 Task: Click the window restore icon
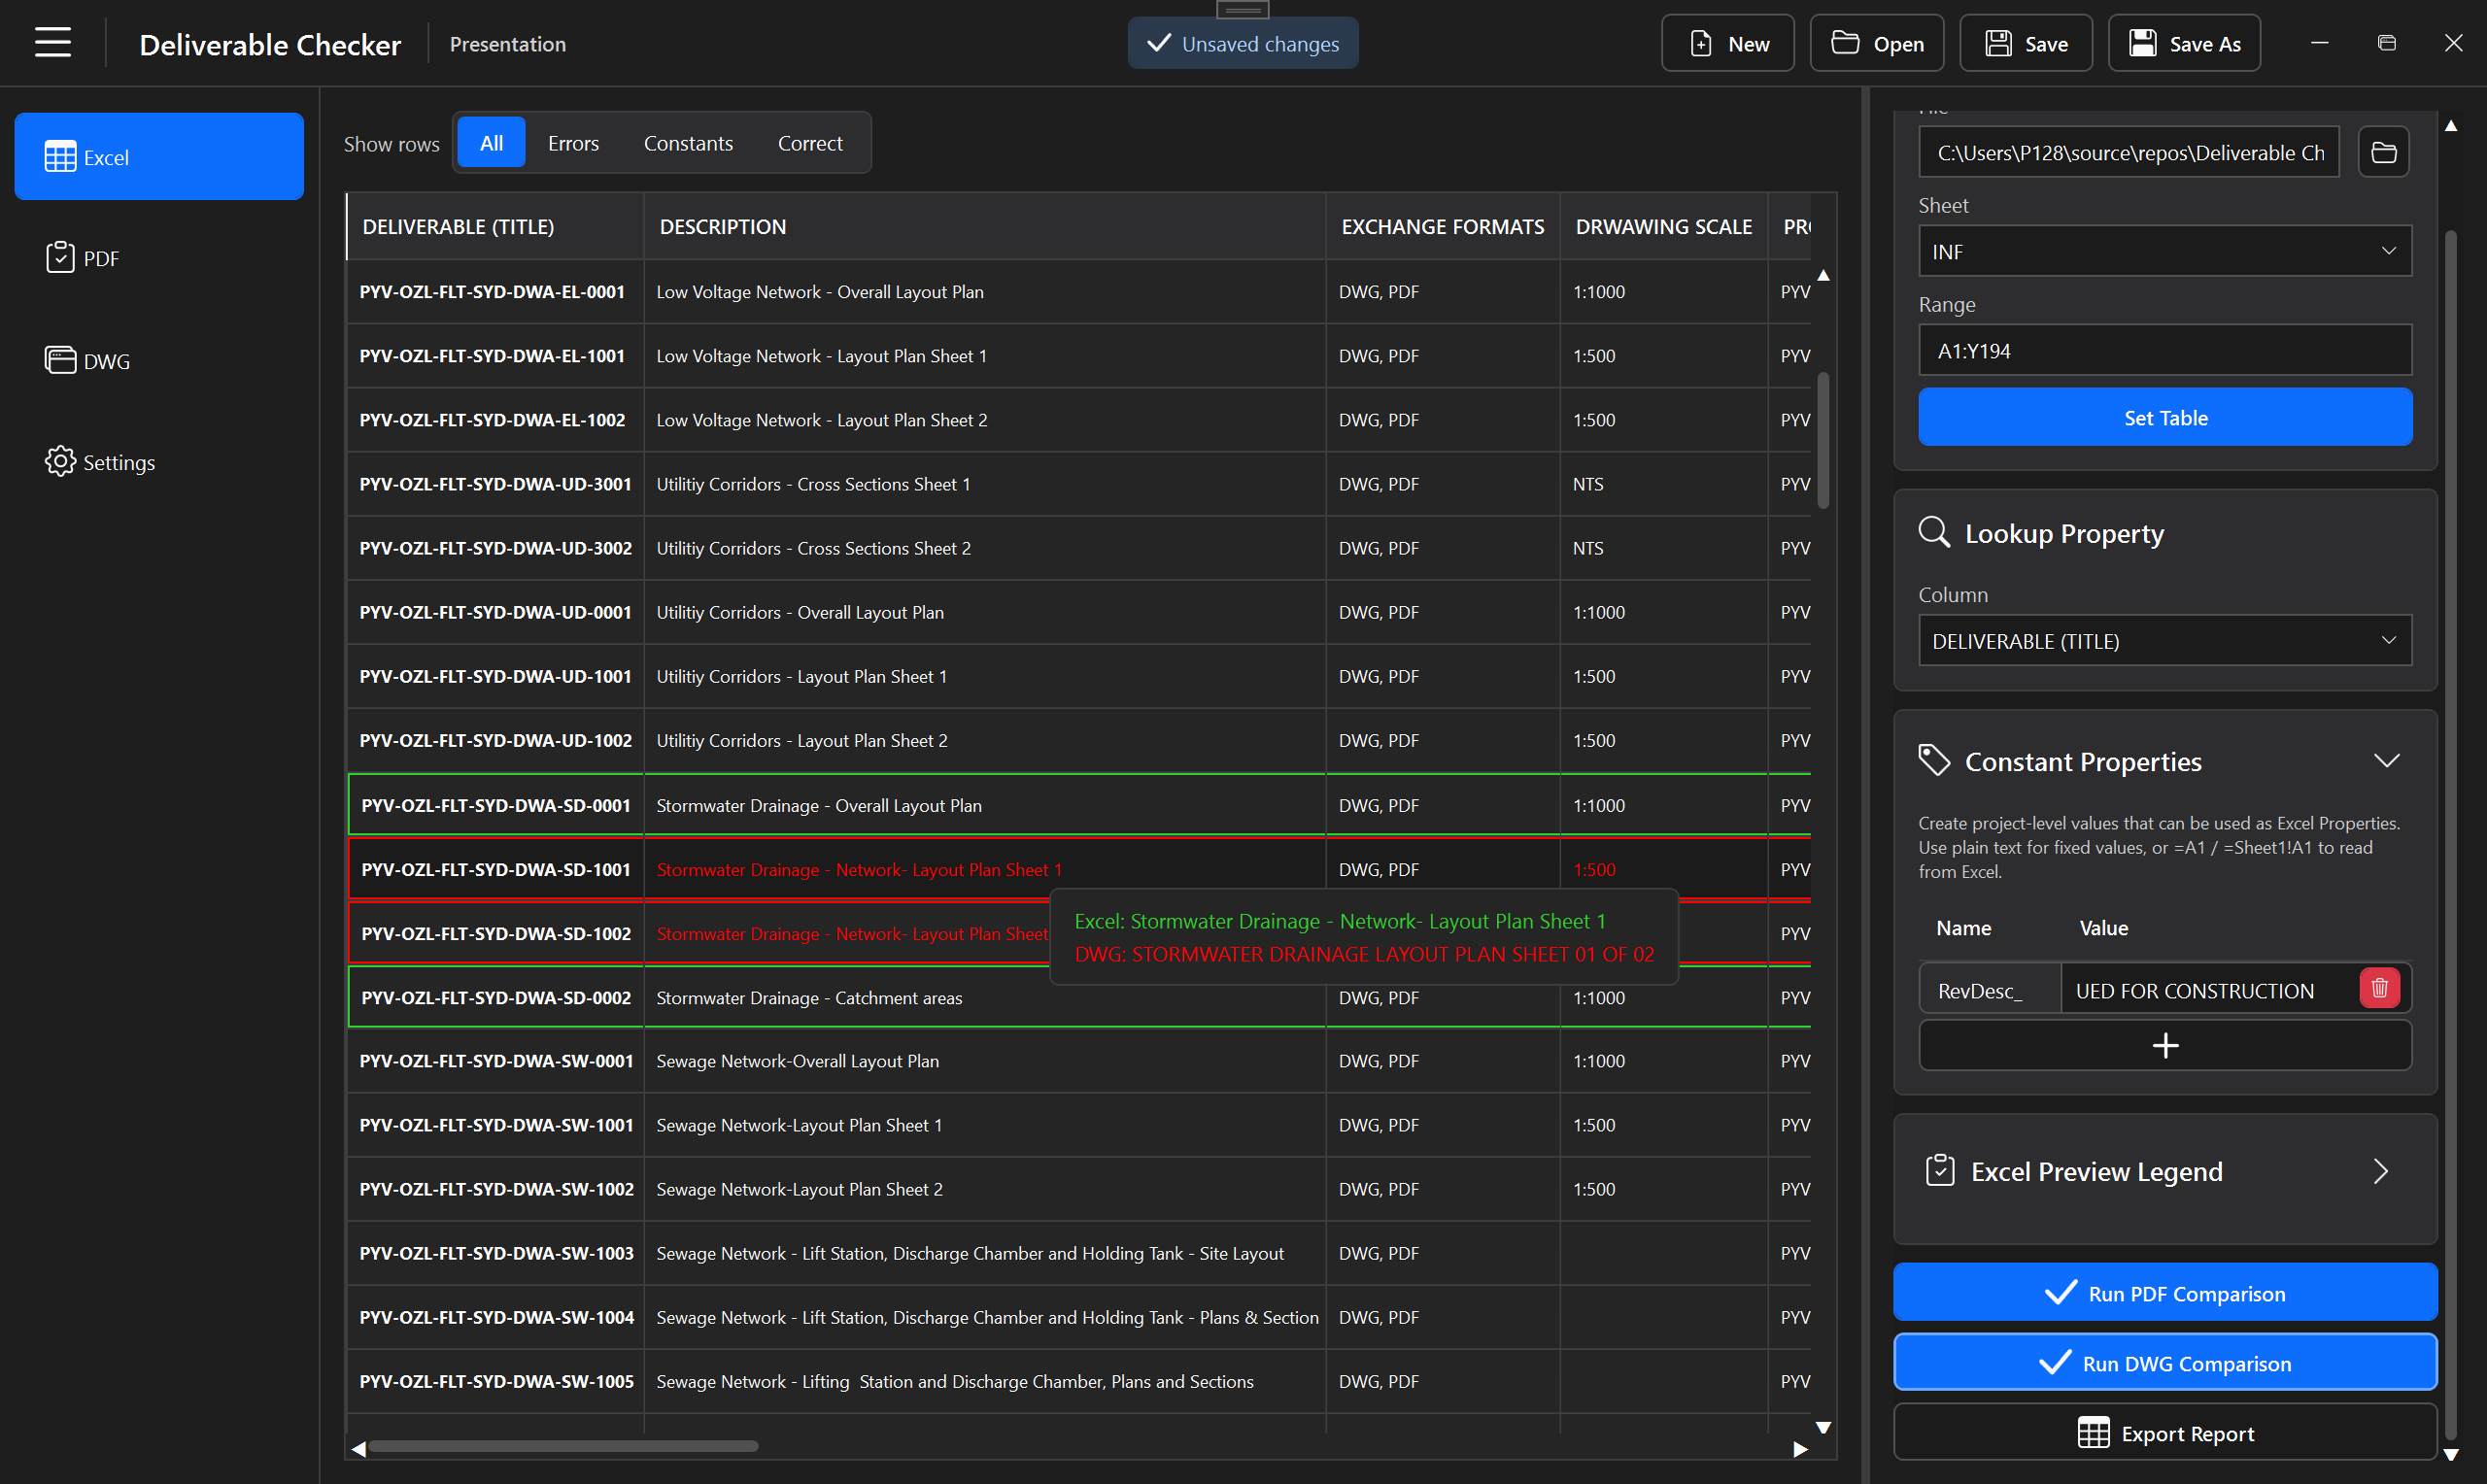[x=2386, y=43]
